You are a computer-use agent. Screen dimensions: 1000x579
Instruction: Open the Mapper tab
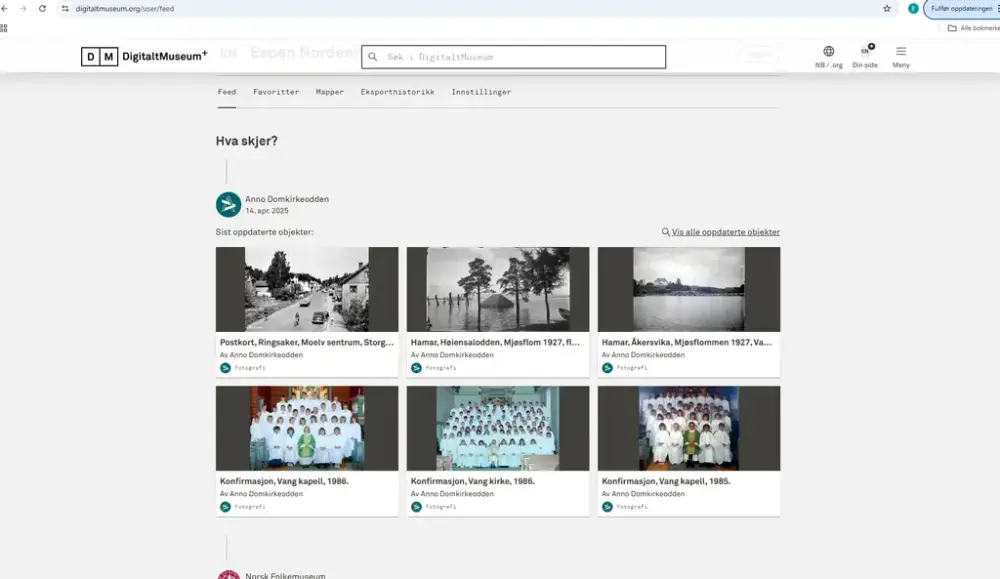coord(330,92)
